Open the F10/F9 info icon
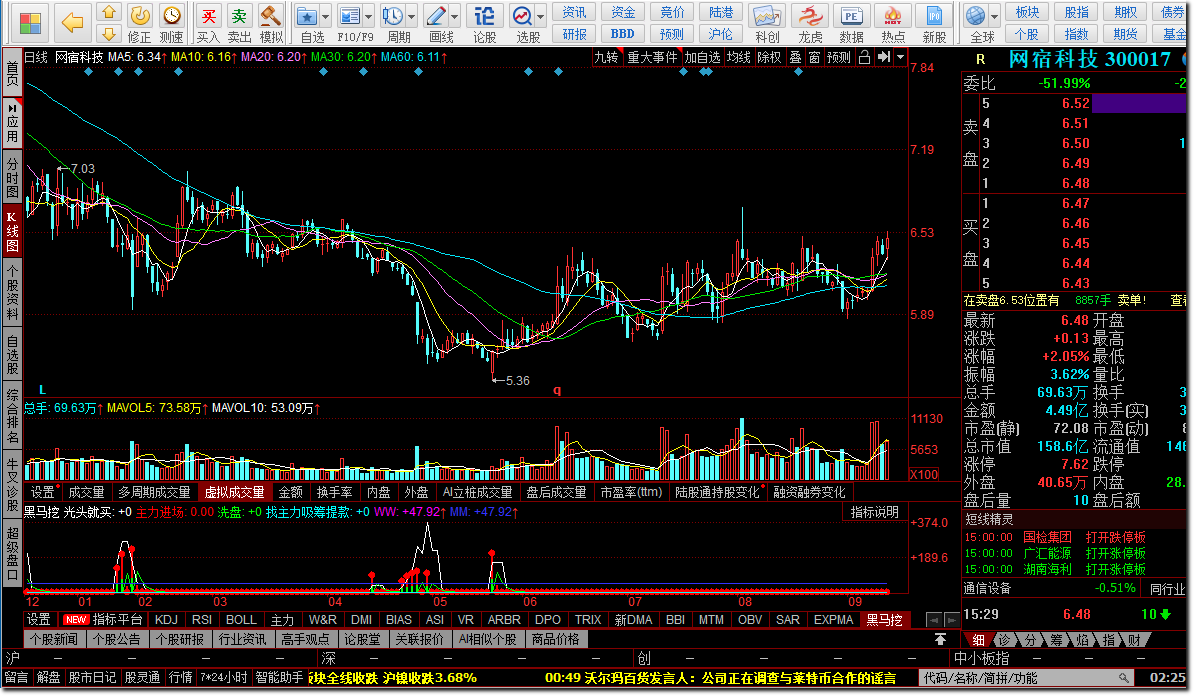The width and height of the screenshot is (1195, 696). [350, 16]
